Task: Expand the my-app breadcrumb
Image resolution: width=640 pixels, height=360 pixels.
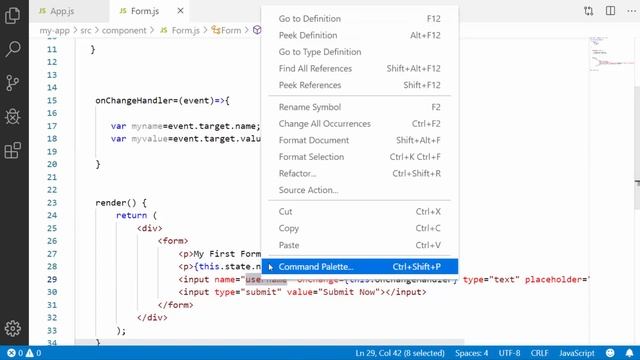Action: tap(54, 31)
